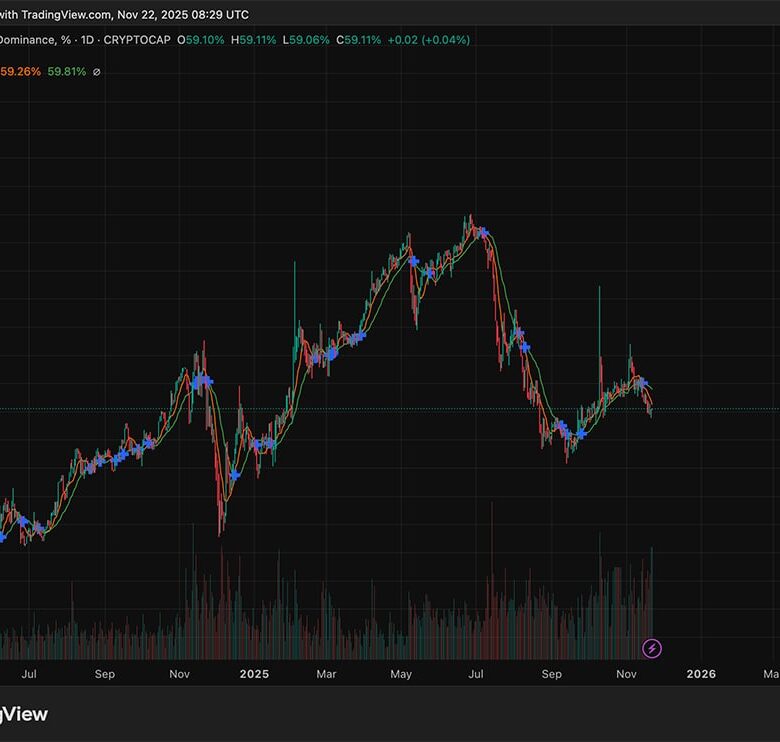The image size is (780, 742).
Task: Click the most recent candlestick at the chart's right edge
Action: point(651,409)
